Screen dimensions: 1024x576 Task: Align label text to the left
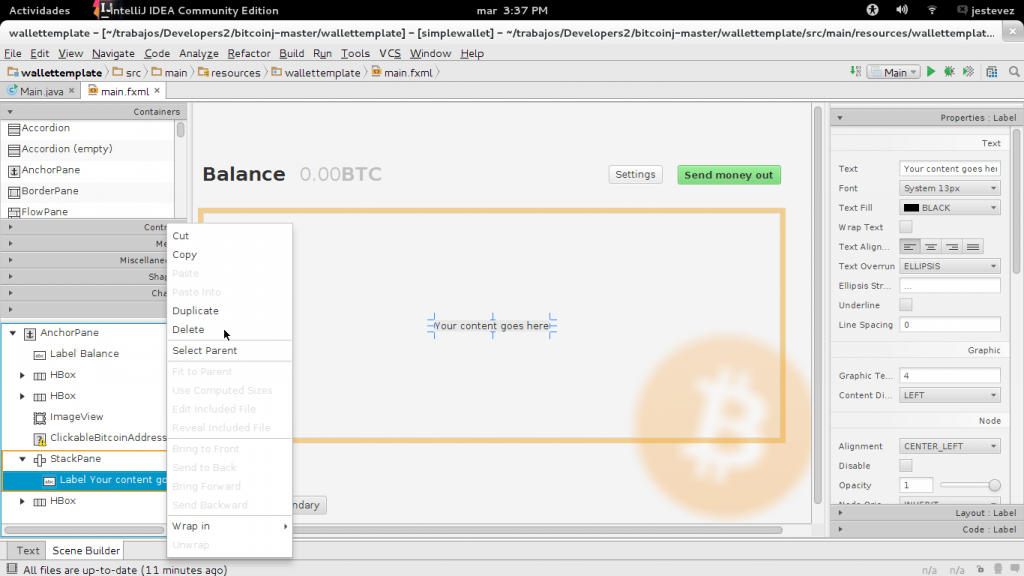(x=910, y=247)
